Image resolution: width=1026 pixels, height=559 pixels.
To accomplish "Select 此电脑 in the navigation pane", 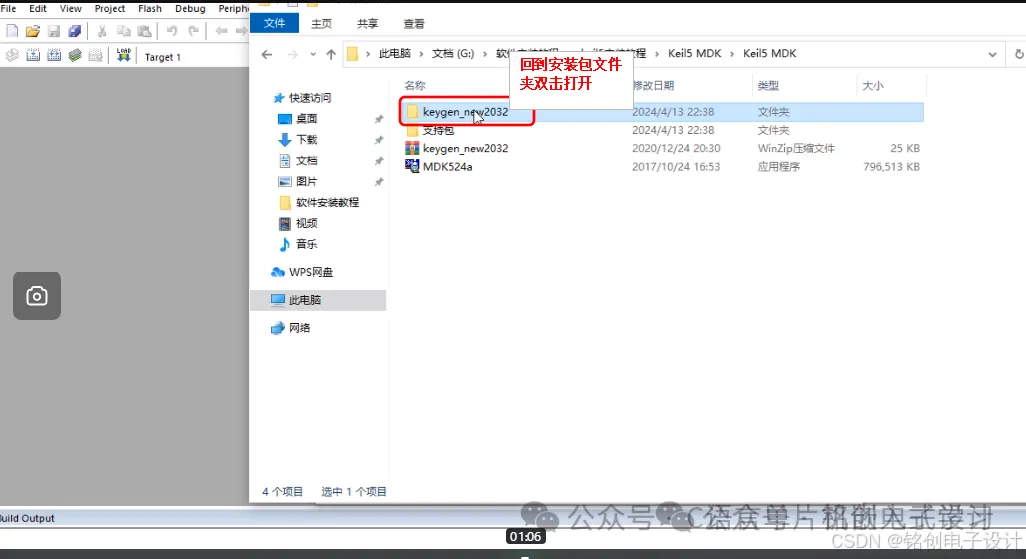I will tap(319, 300).
